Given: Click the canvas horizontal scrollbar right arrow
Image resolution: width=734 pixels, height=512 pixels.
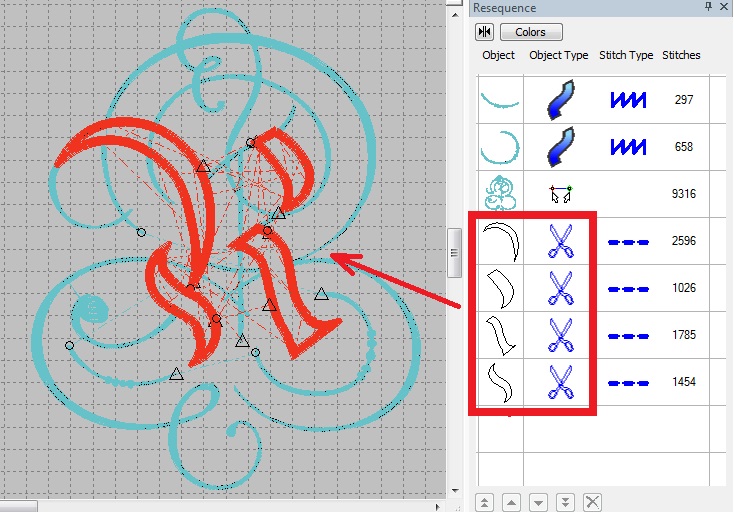Looking at the screenshot, I should pyautogui.click(x=437, y=506).
